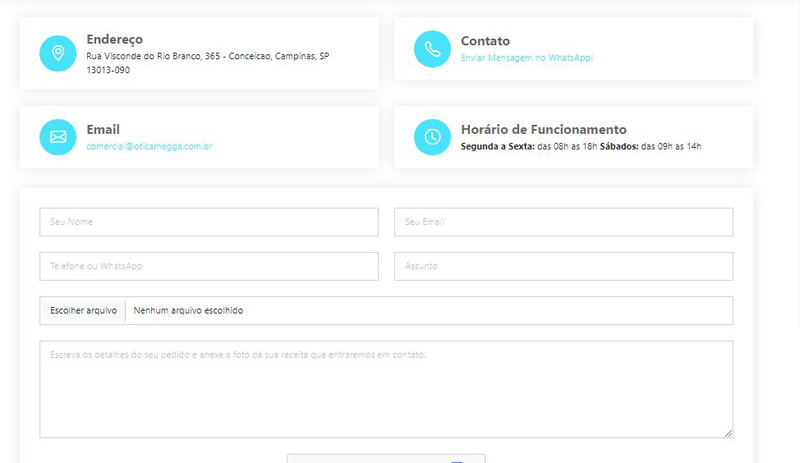This screenshot has height=463, width=800.
Task: Click the phone icon beside Contato
Action: coord(432,49)
